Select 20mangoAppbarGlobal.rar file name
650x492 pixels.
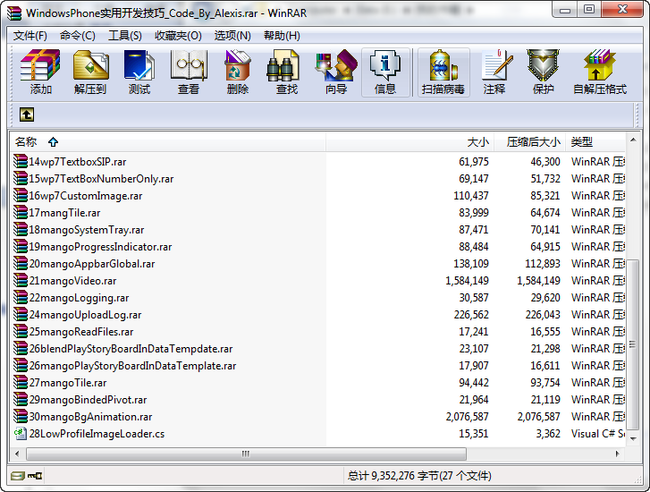tap(92, 264)
